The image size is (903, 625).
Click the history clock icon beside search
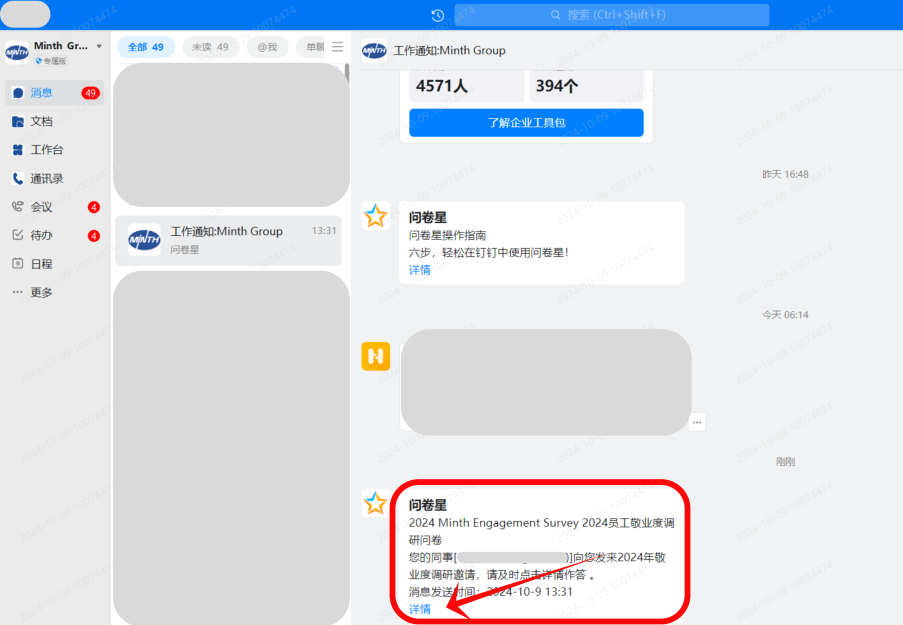(438, 15)
